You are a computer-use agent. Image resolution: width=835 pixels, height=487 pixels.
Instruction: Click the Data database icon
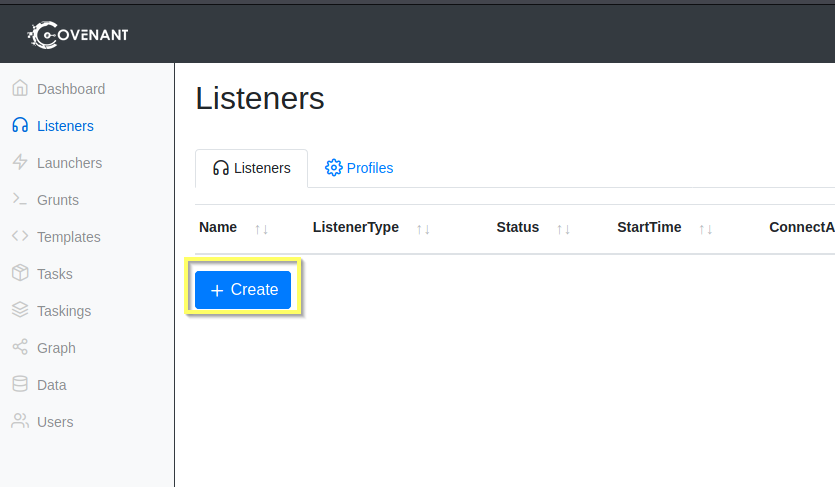(x=20, y=385)
